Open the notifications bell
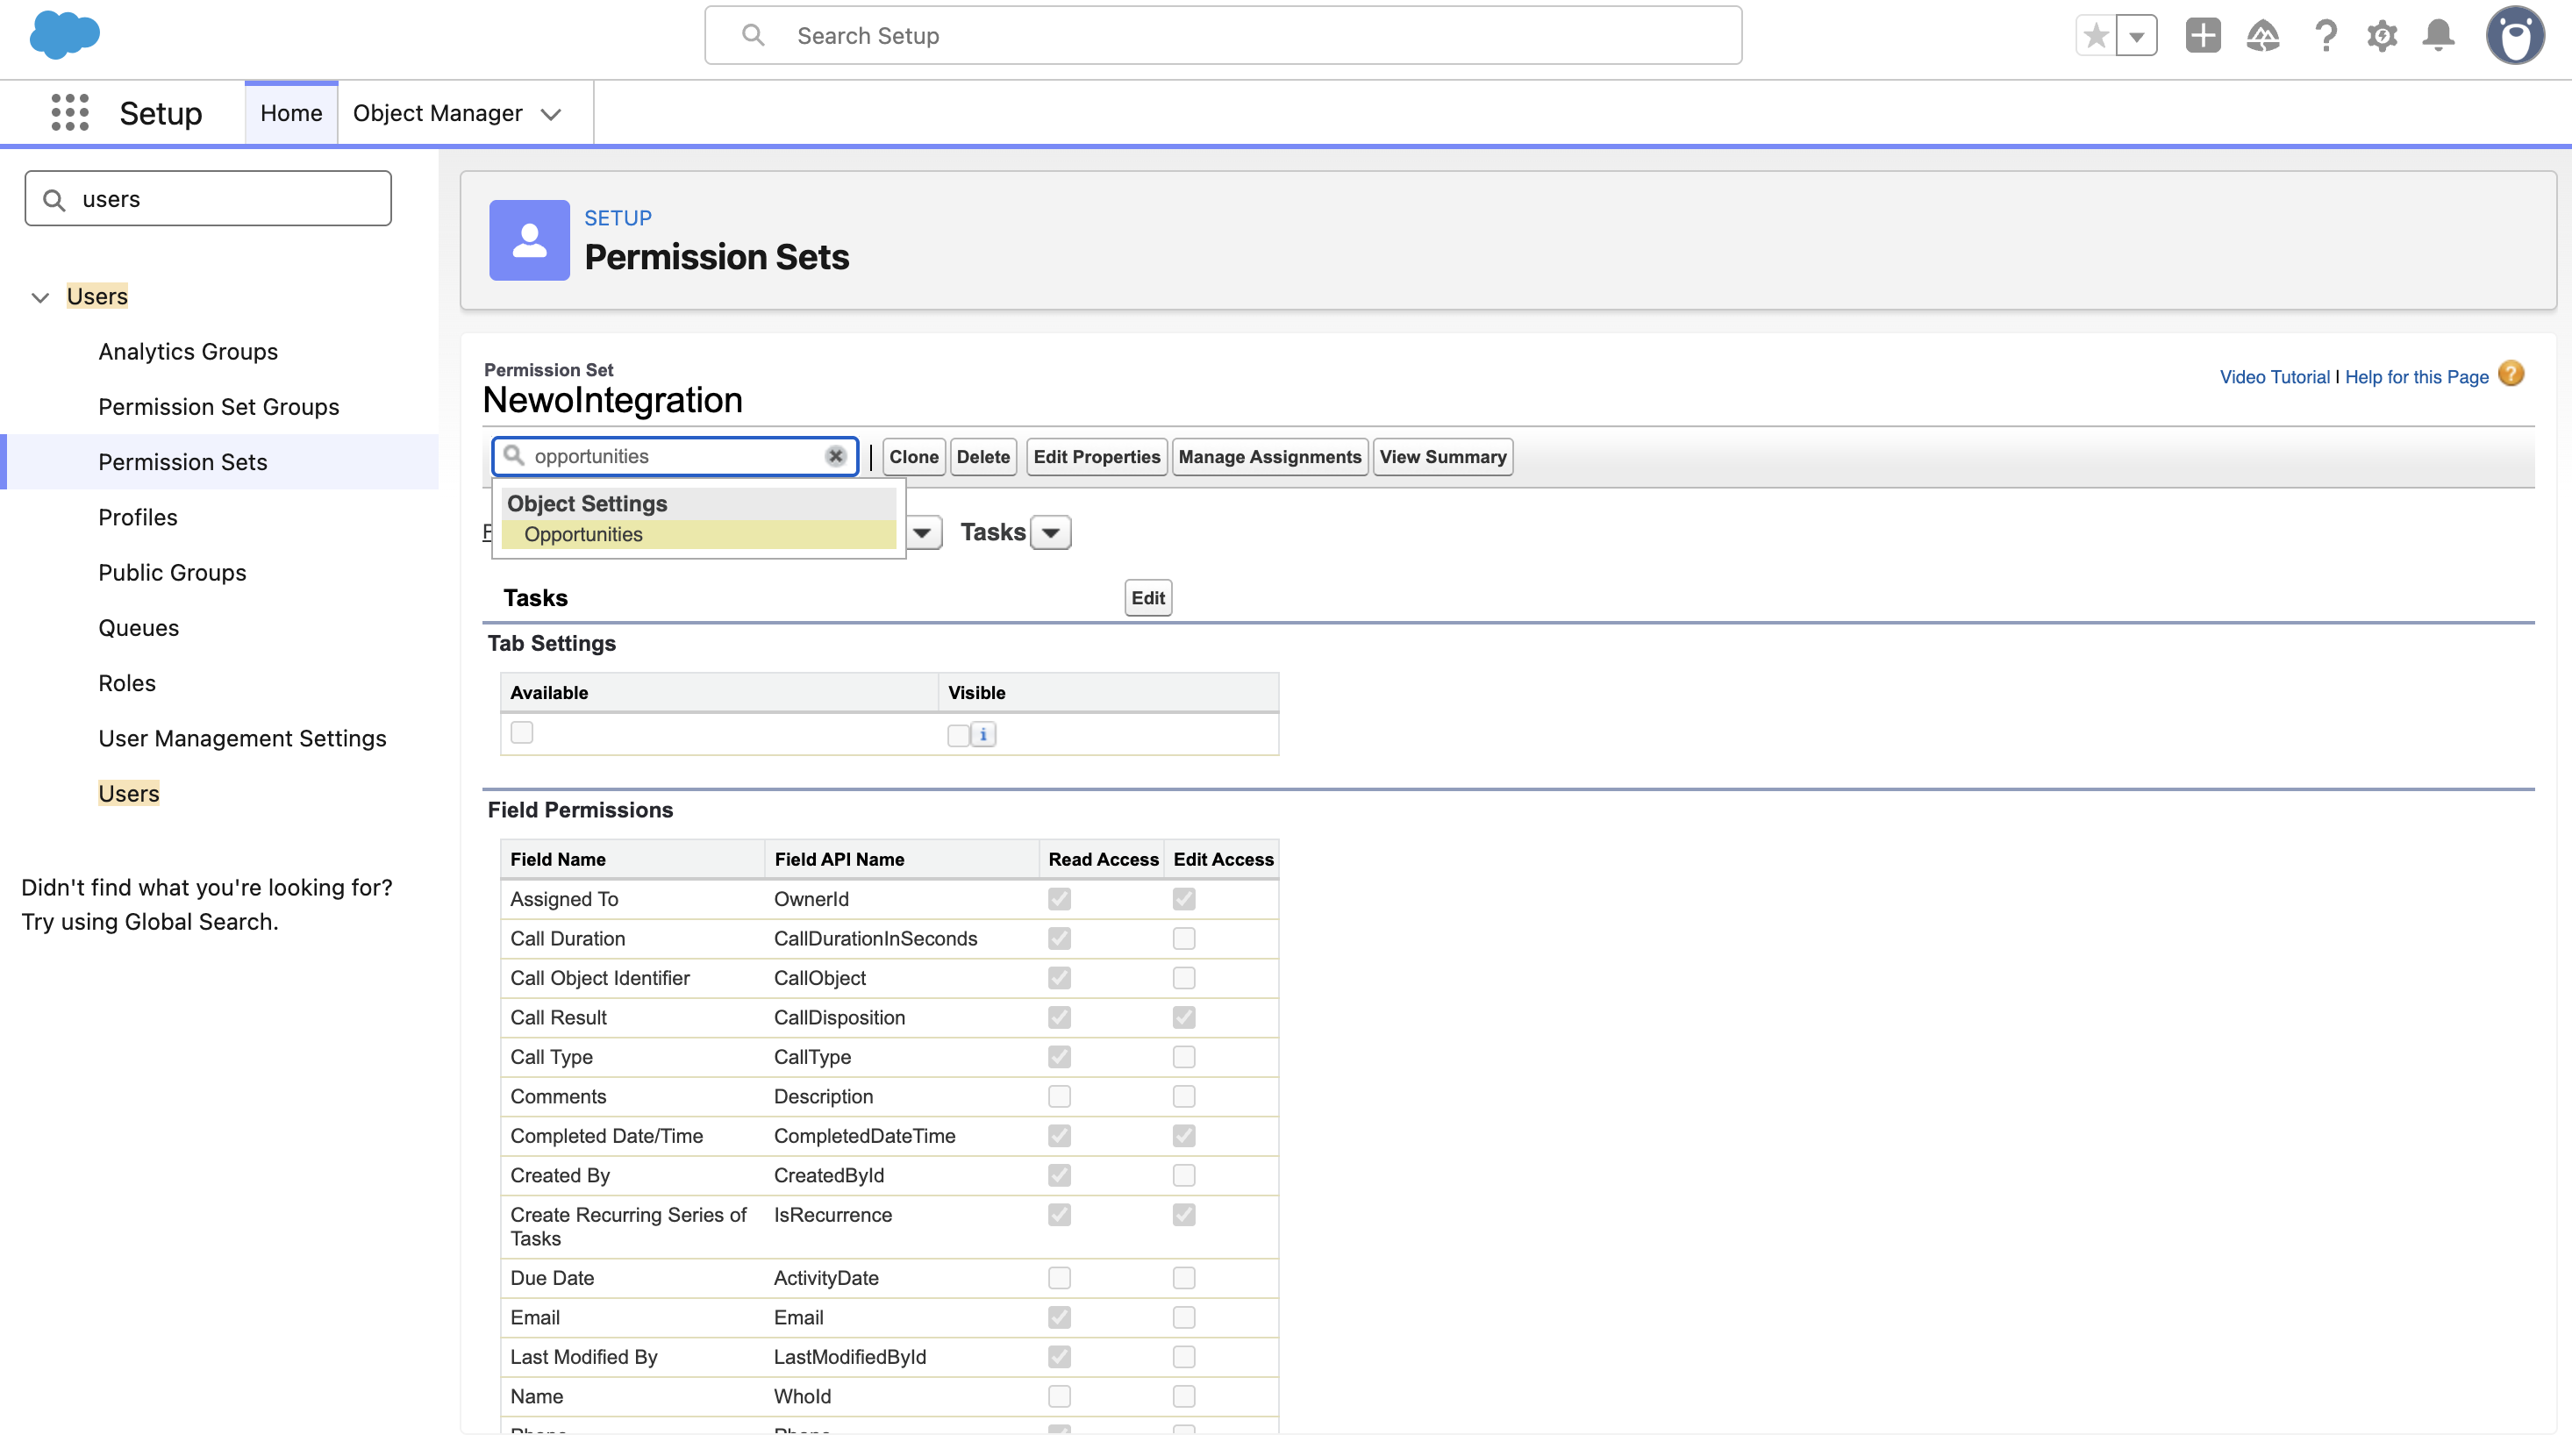This screenshot has height=1456, width=2572. pyautogui.click(x=2439, y=36)
